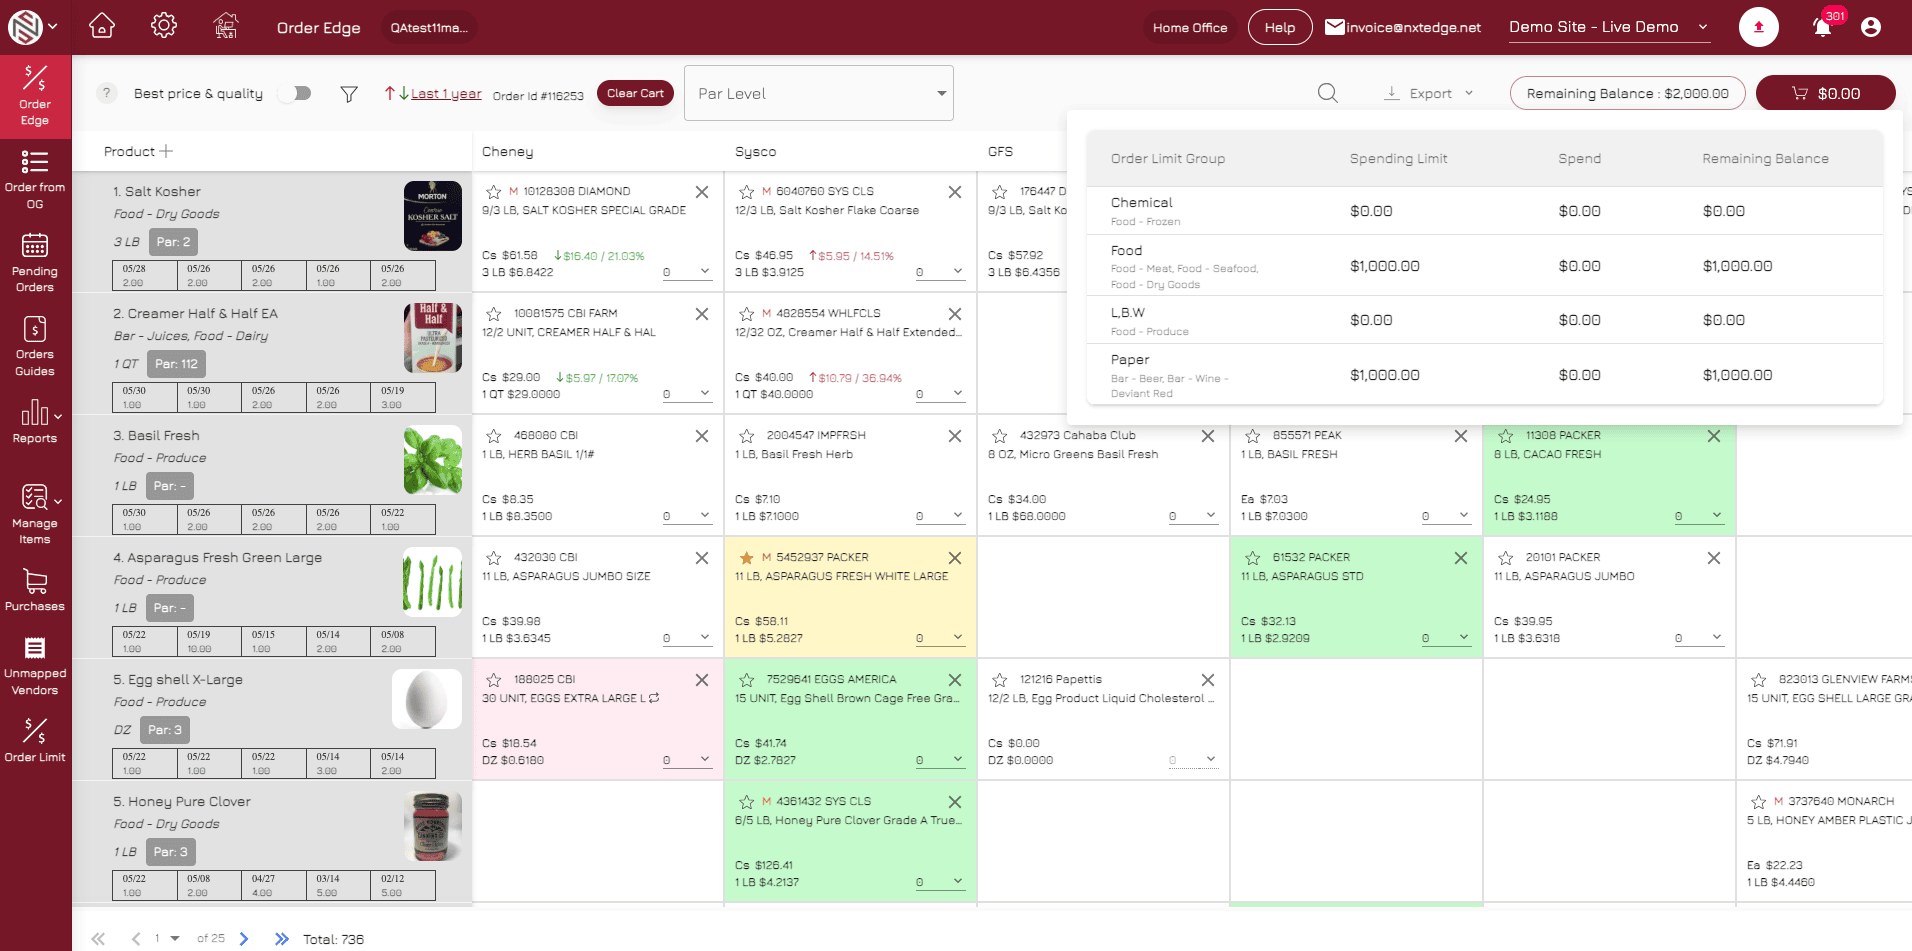
Task: Remove the 121216 Papettis item
Action: click(x=1208, y=680)
